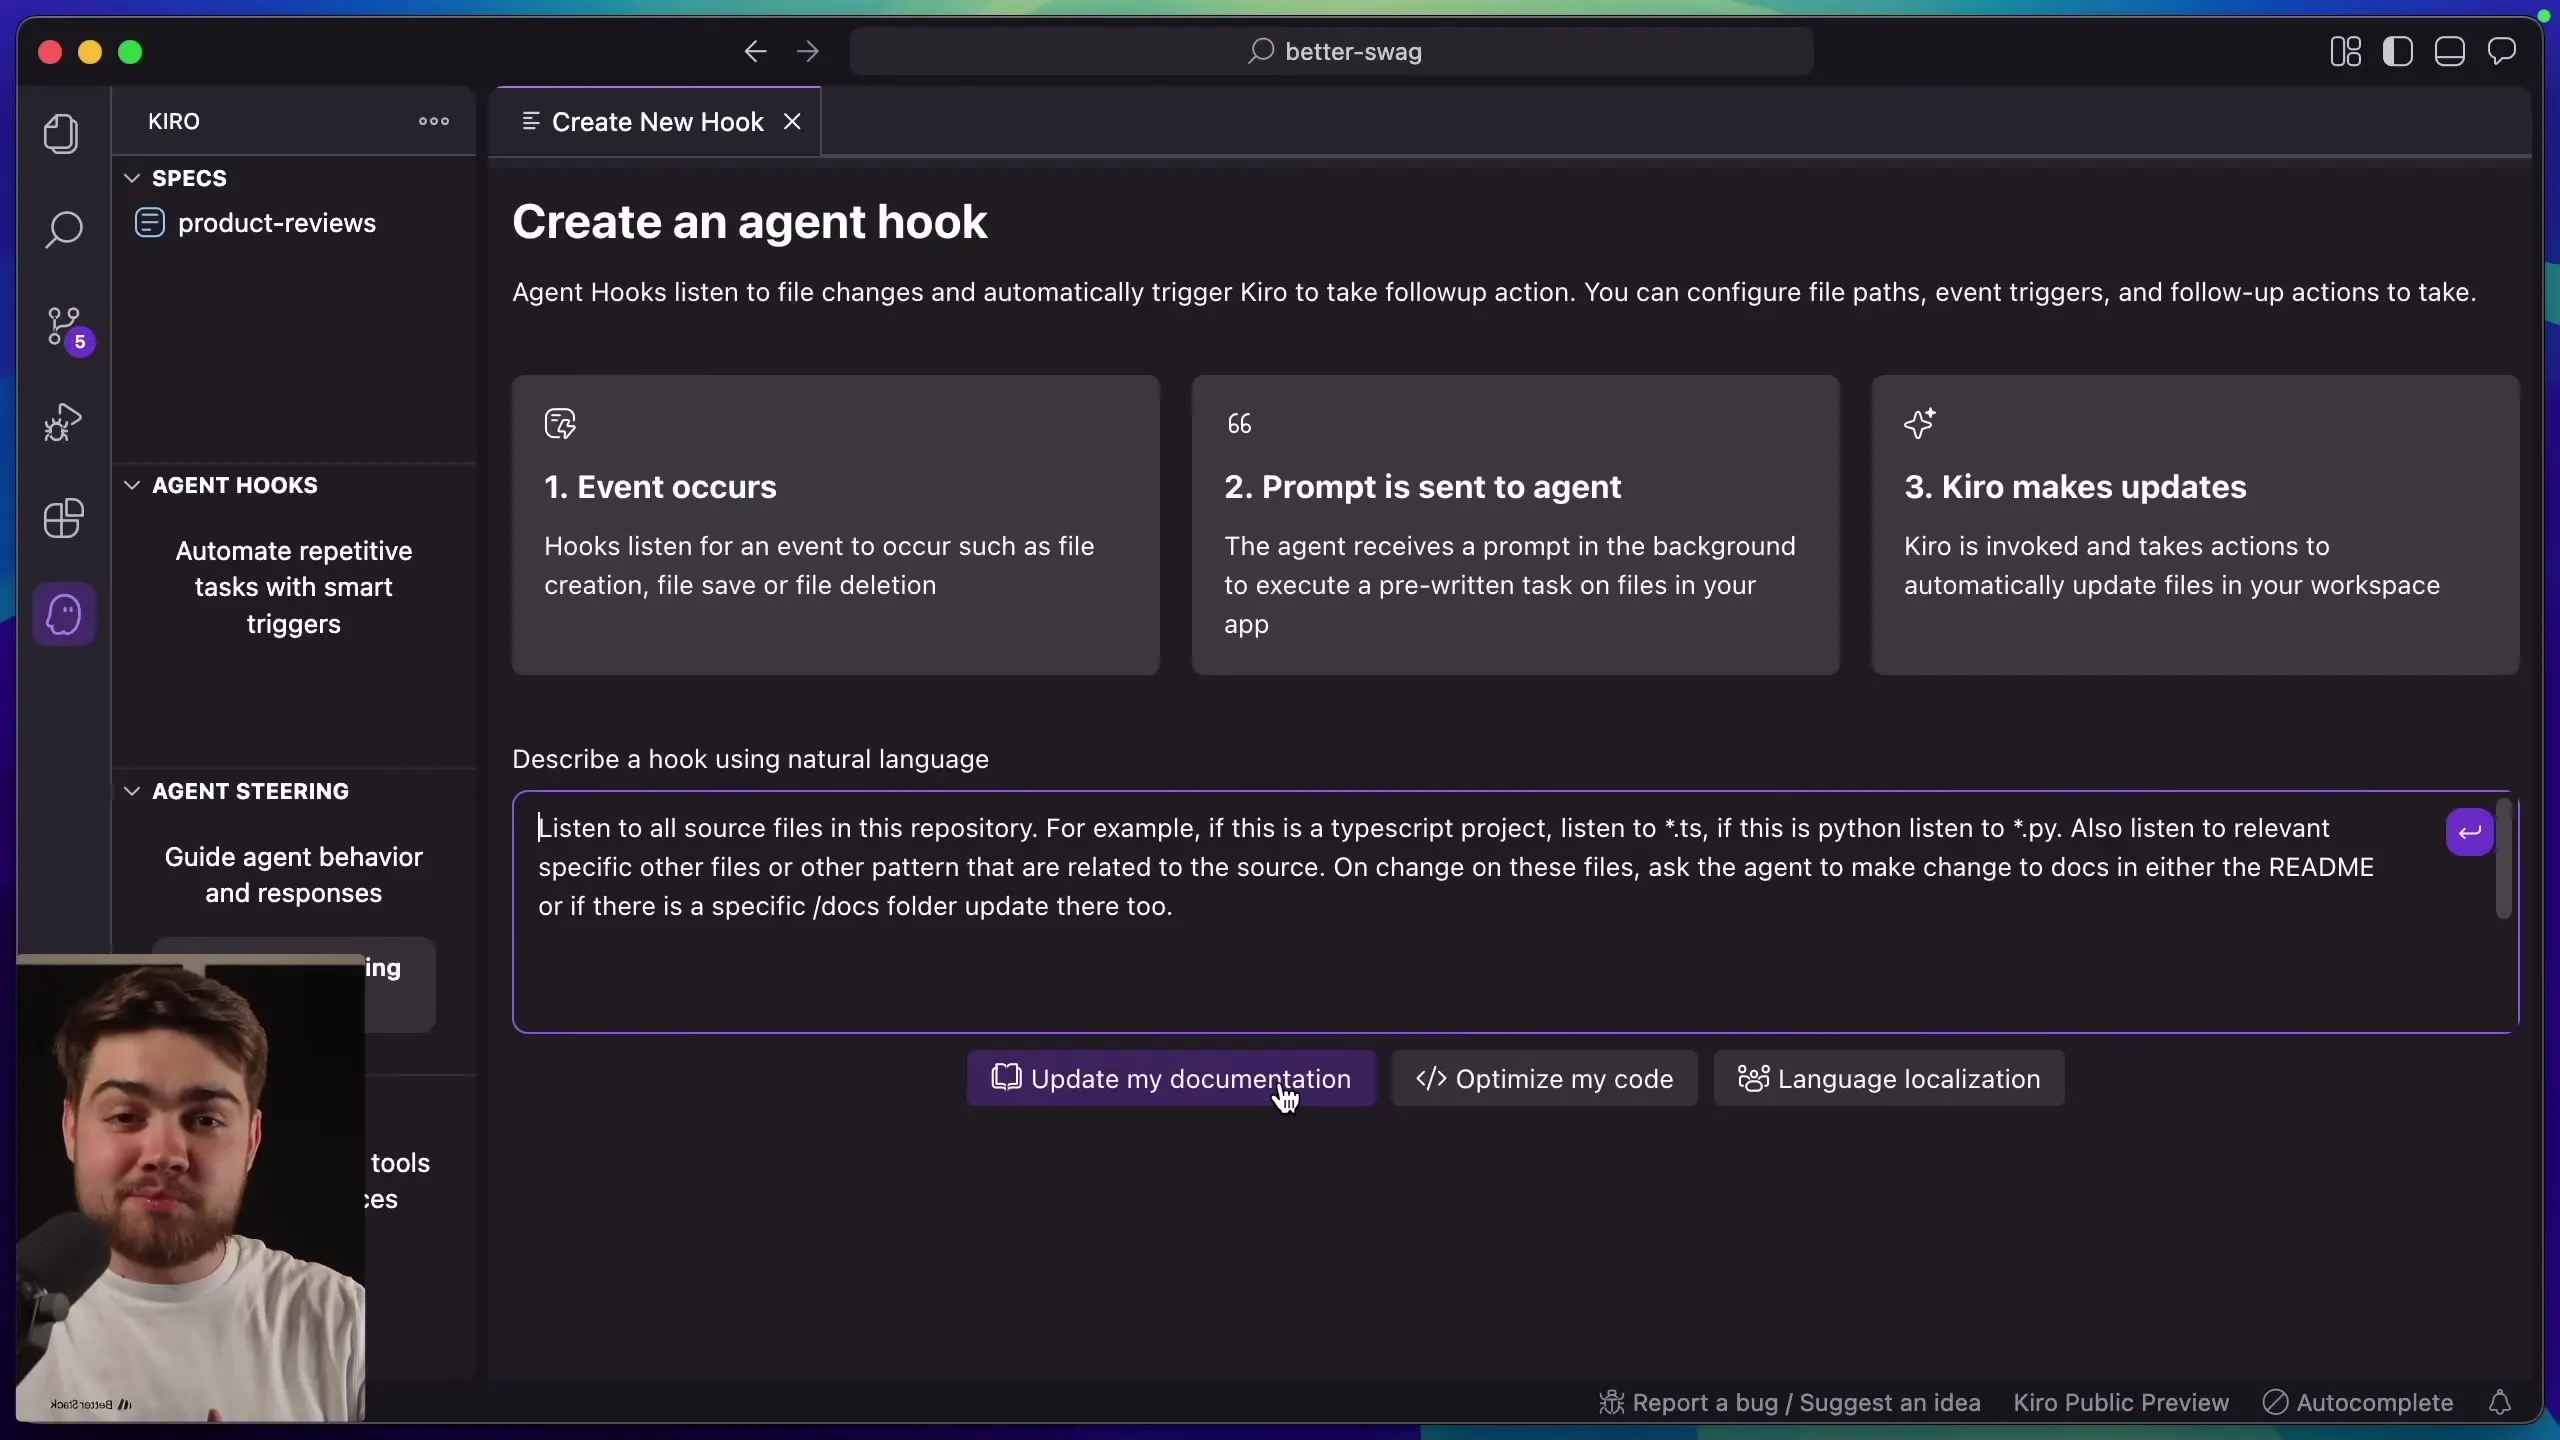
Task: Open the product-reviews spec
Action: point(277,223)
